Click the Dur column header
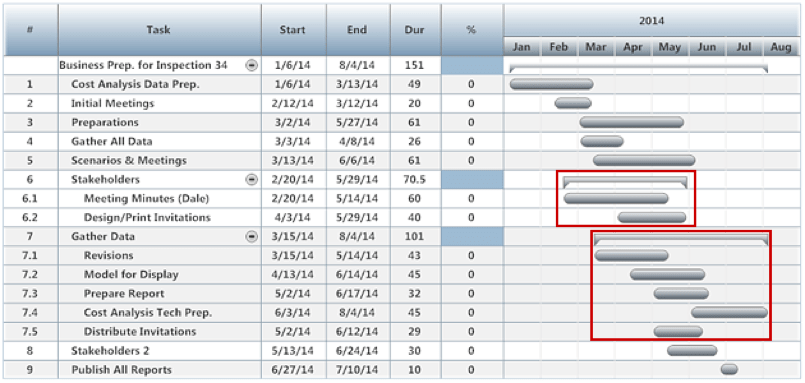Image resolution: width=805 pixels, height=383 pixels. (x=414, y=30)
